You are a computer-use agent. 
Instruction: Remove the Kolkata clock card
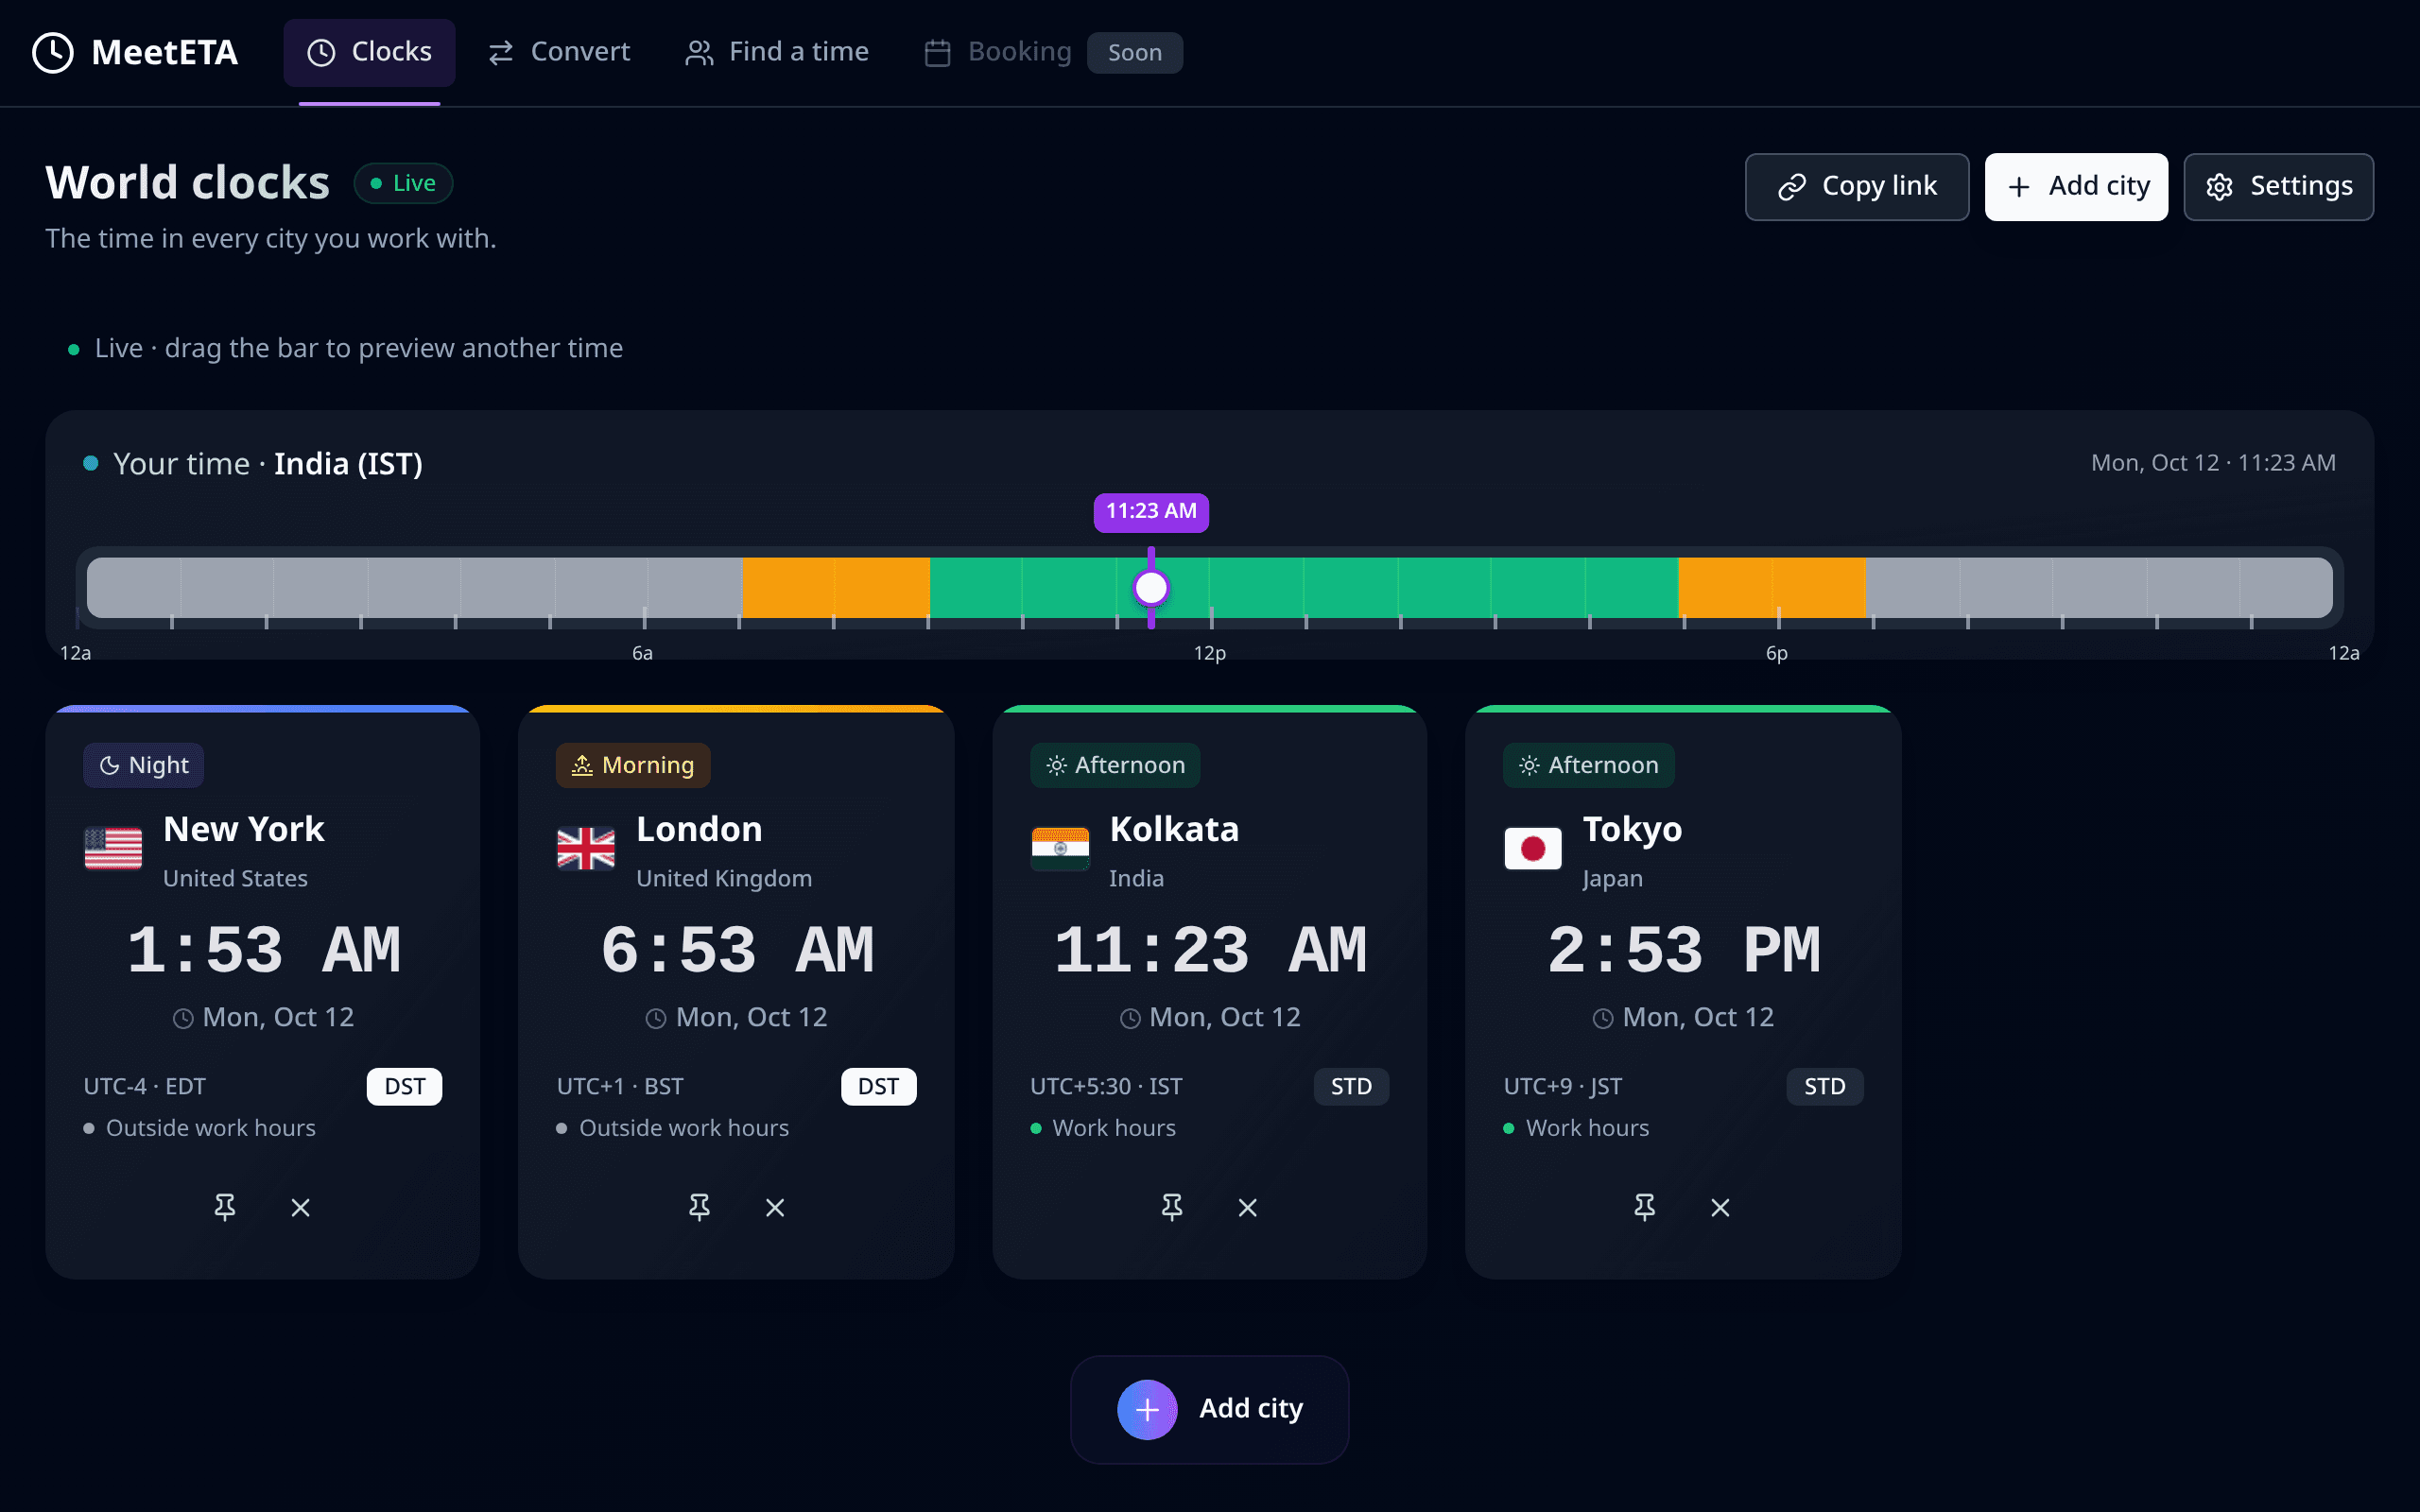point(1248,1207)
